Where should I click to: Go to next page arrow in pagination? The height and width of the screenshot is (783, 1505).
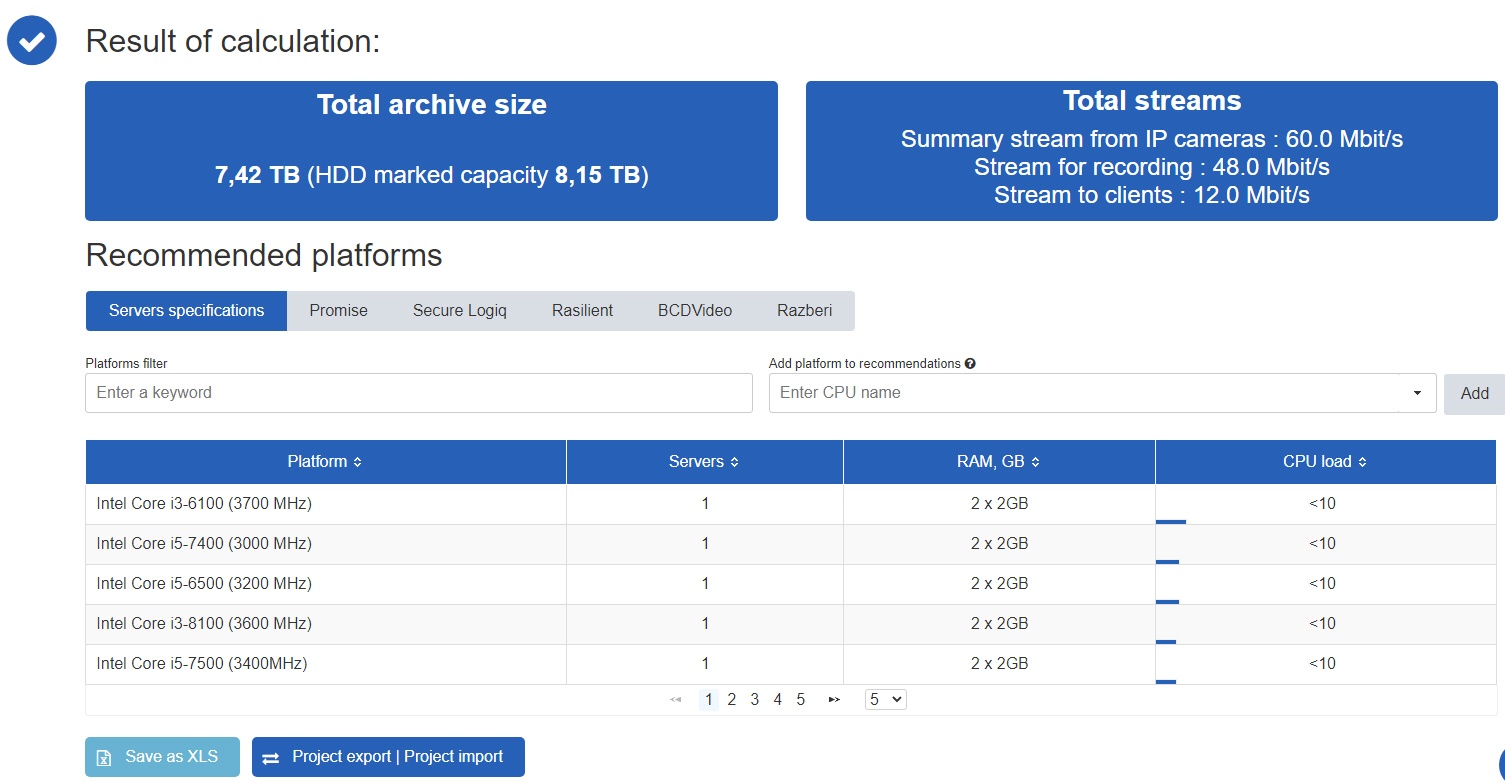834,700
